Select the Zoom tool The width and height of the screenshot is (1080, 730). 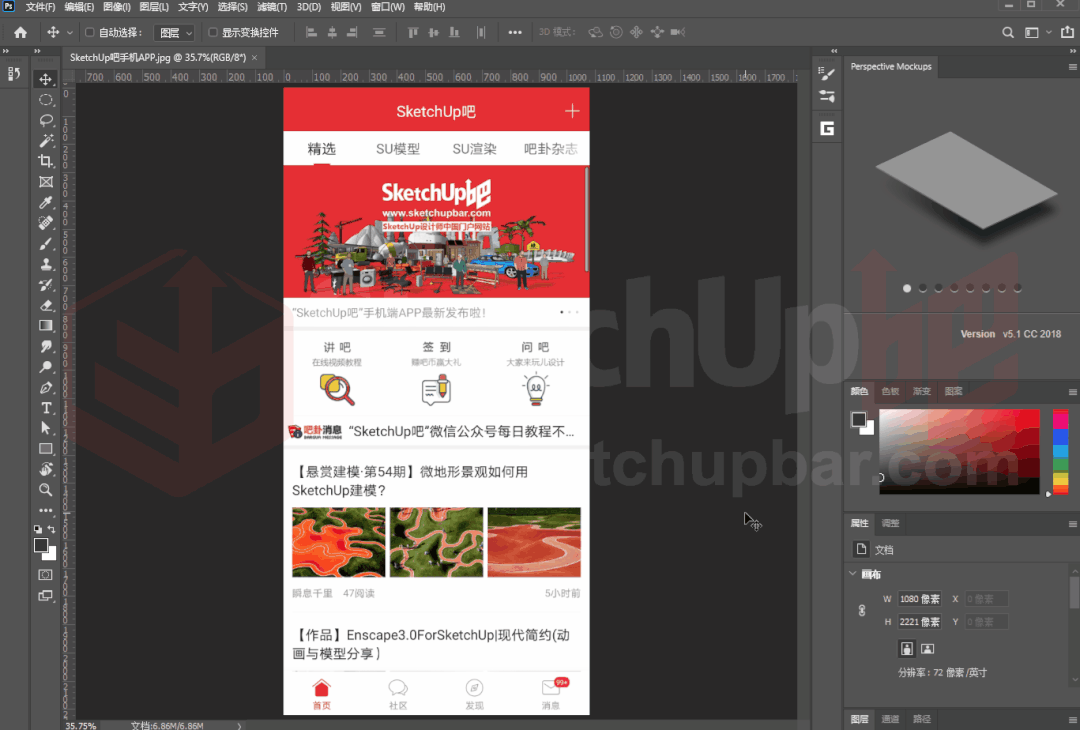pyautogui.click(x=45, y=490)
